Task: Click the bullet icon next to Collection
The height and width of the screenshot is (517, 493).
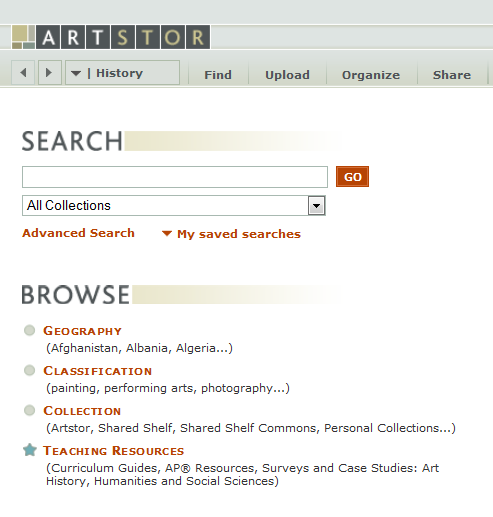Action: tap(29, 410)
